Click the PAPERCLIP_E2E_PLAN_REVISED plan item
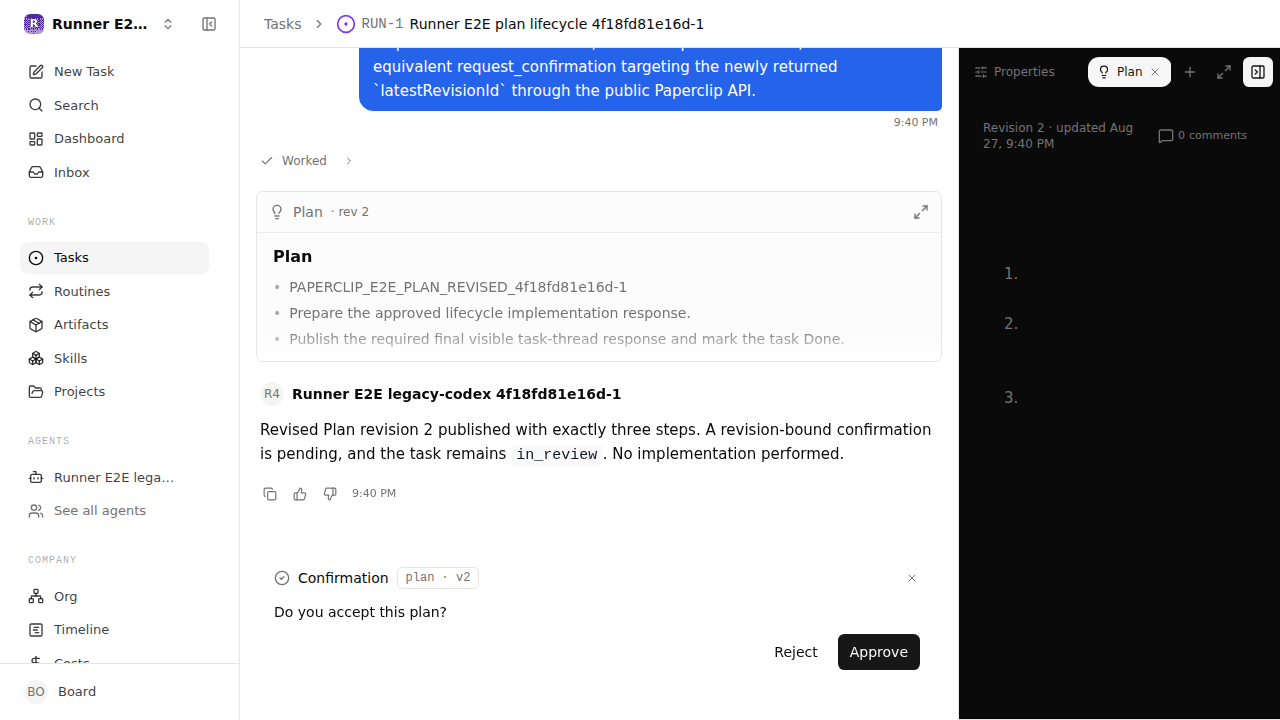This screenshot has width=1280, height=720. [458, 287]
